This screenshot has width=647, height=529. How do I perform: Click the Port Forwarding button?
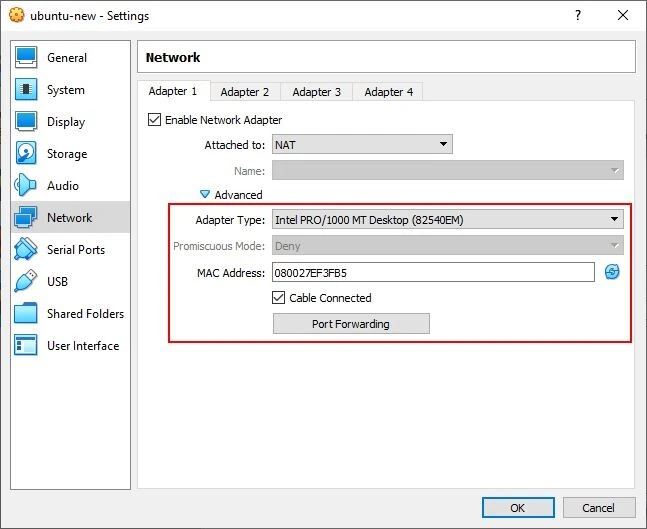tap(351, 324)
